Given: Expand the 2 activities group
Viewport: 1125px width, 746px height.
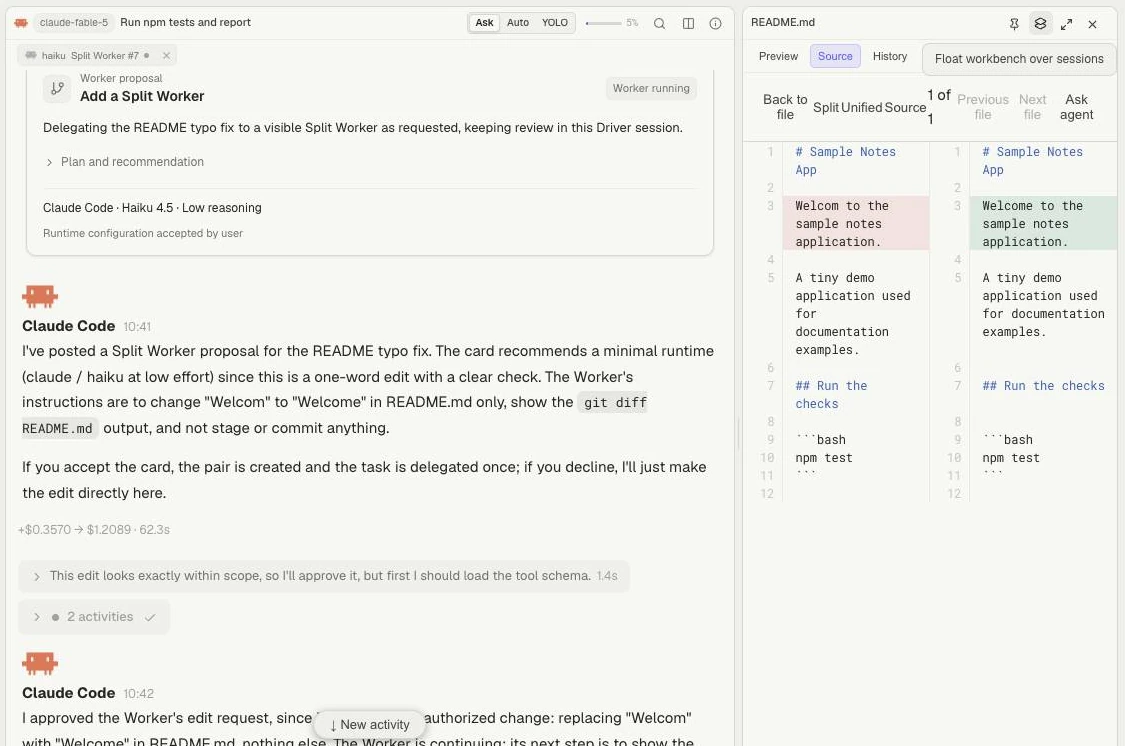Looking at the screenshot, I should pos(94,617).
